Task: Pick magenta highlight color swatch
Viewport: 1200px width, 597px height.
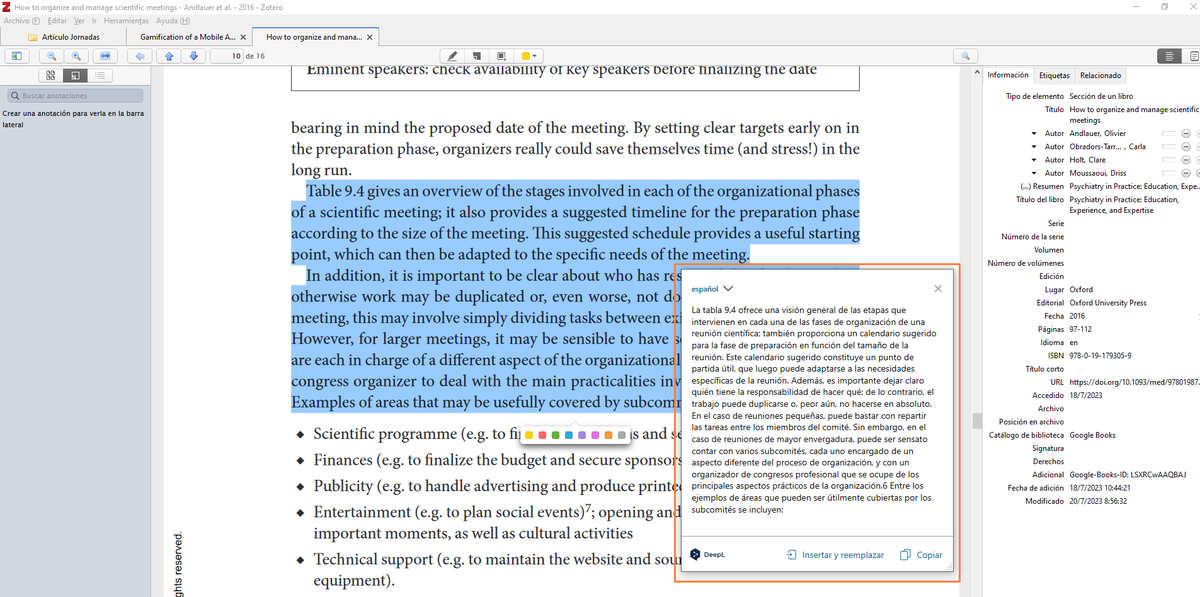Action: [x=595, y=435]
